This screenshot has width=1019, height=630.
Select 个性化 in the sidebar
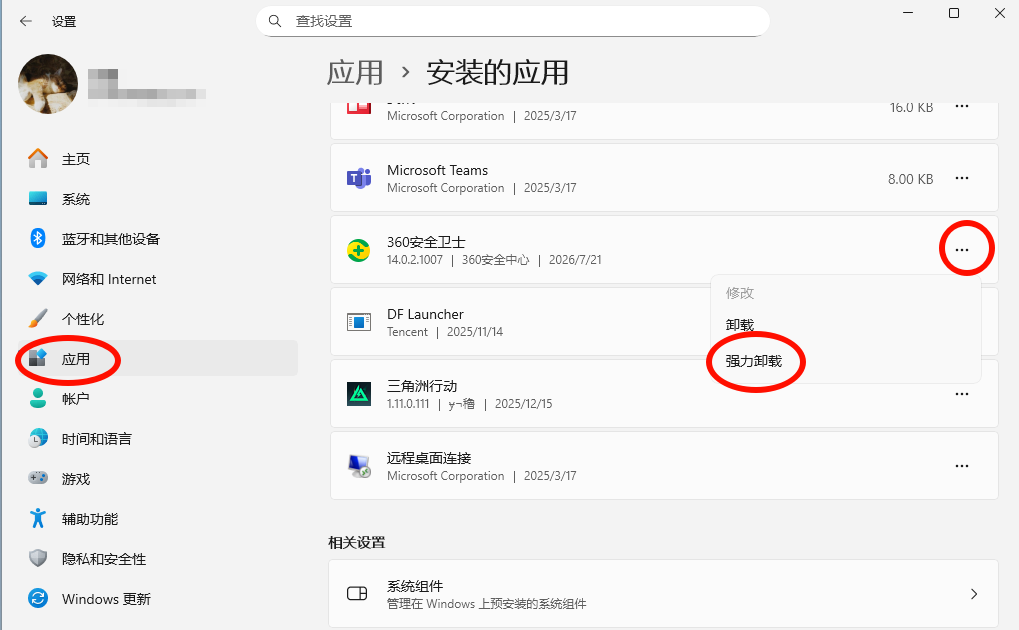tap(157, 319)
